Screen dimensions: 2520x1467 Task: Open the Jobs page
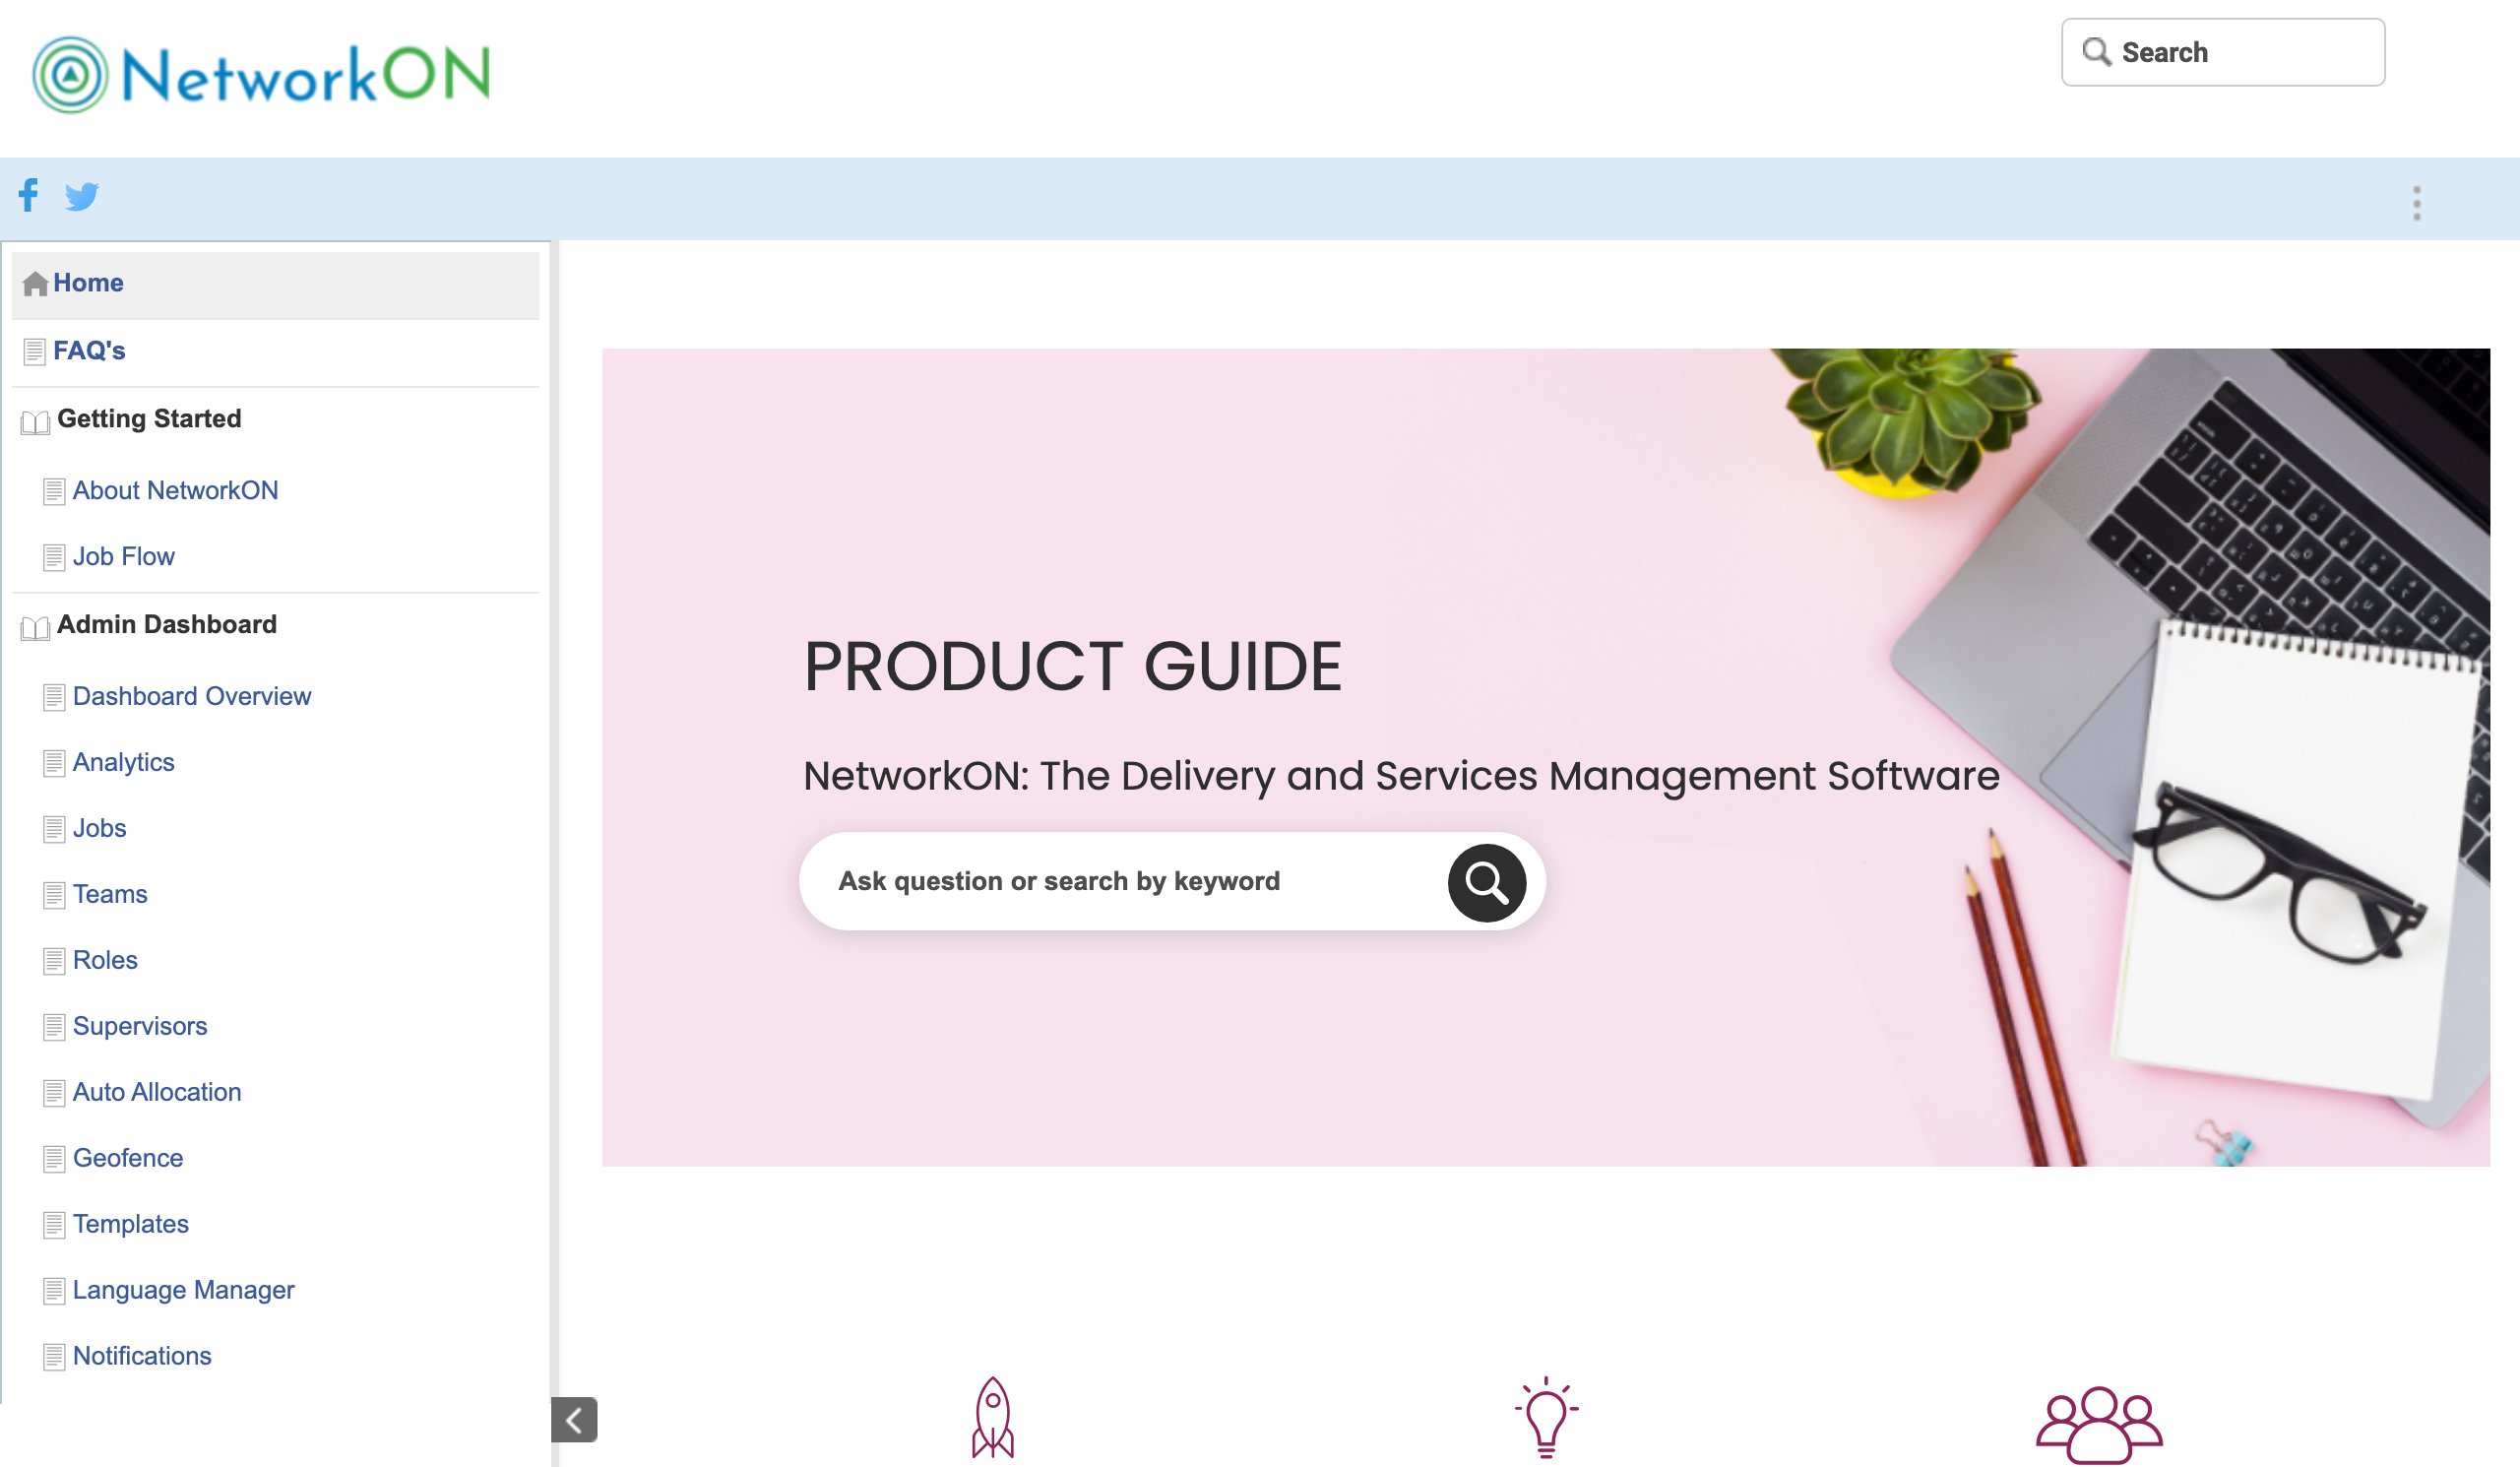(100, 829)
